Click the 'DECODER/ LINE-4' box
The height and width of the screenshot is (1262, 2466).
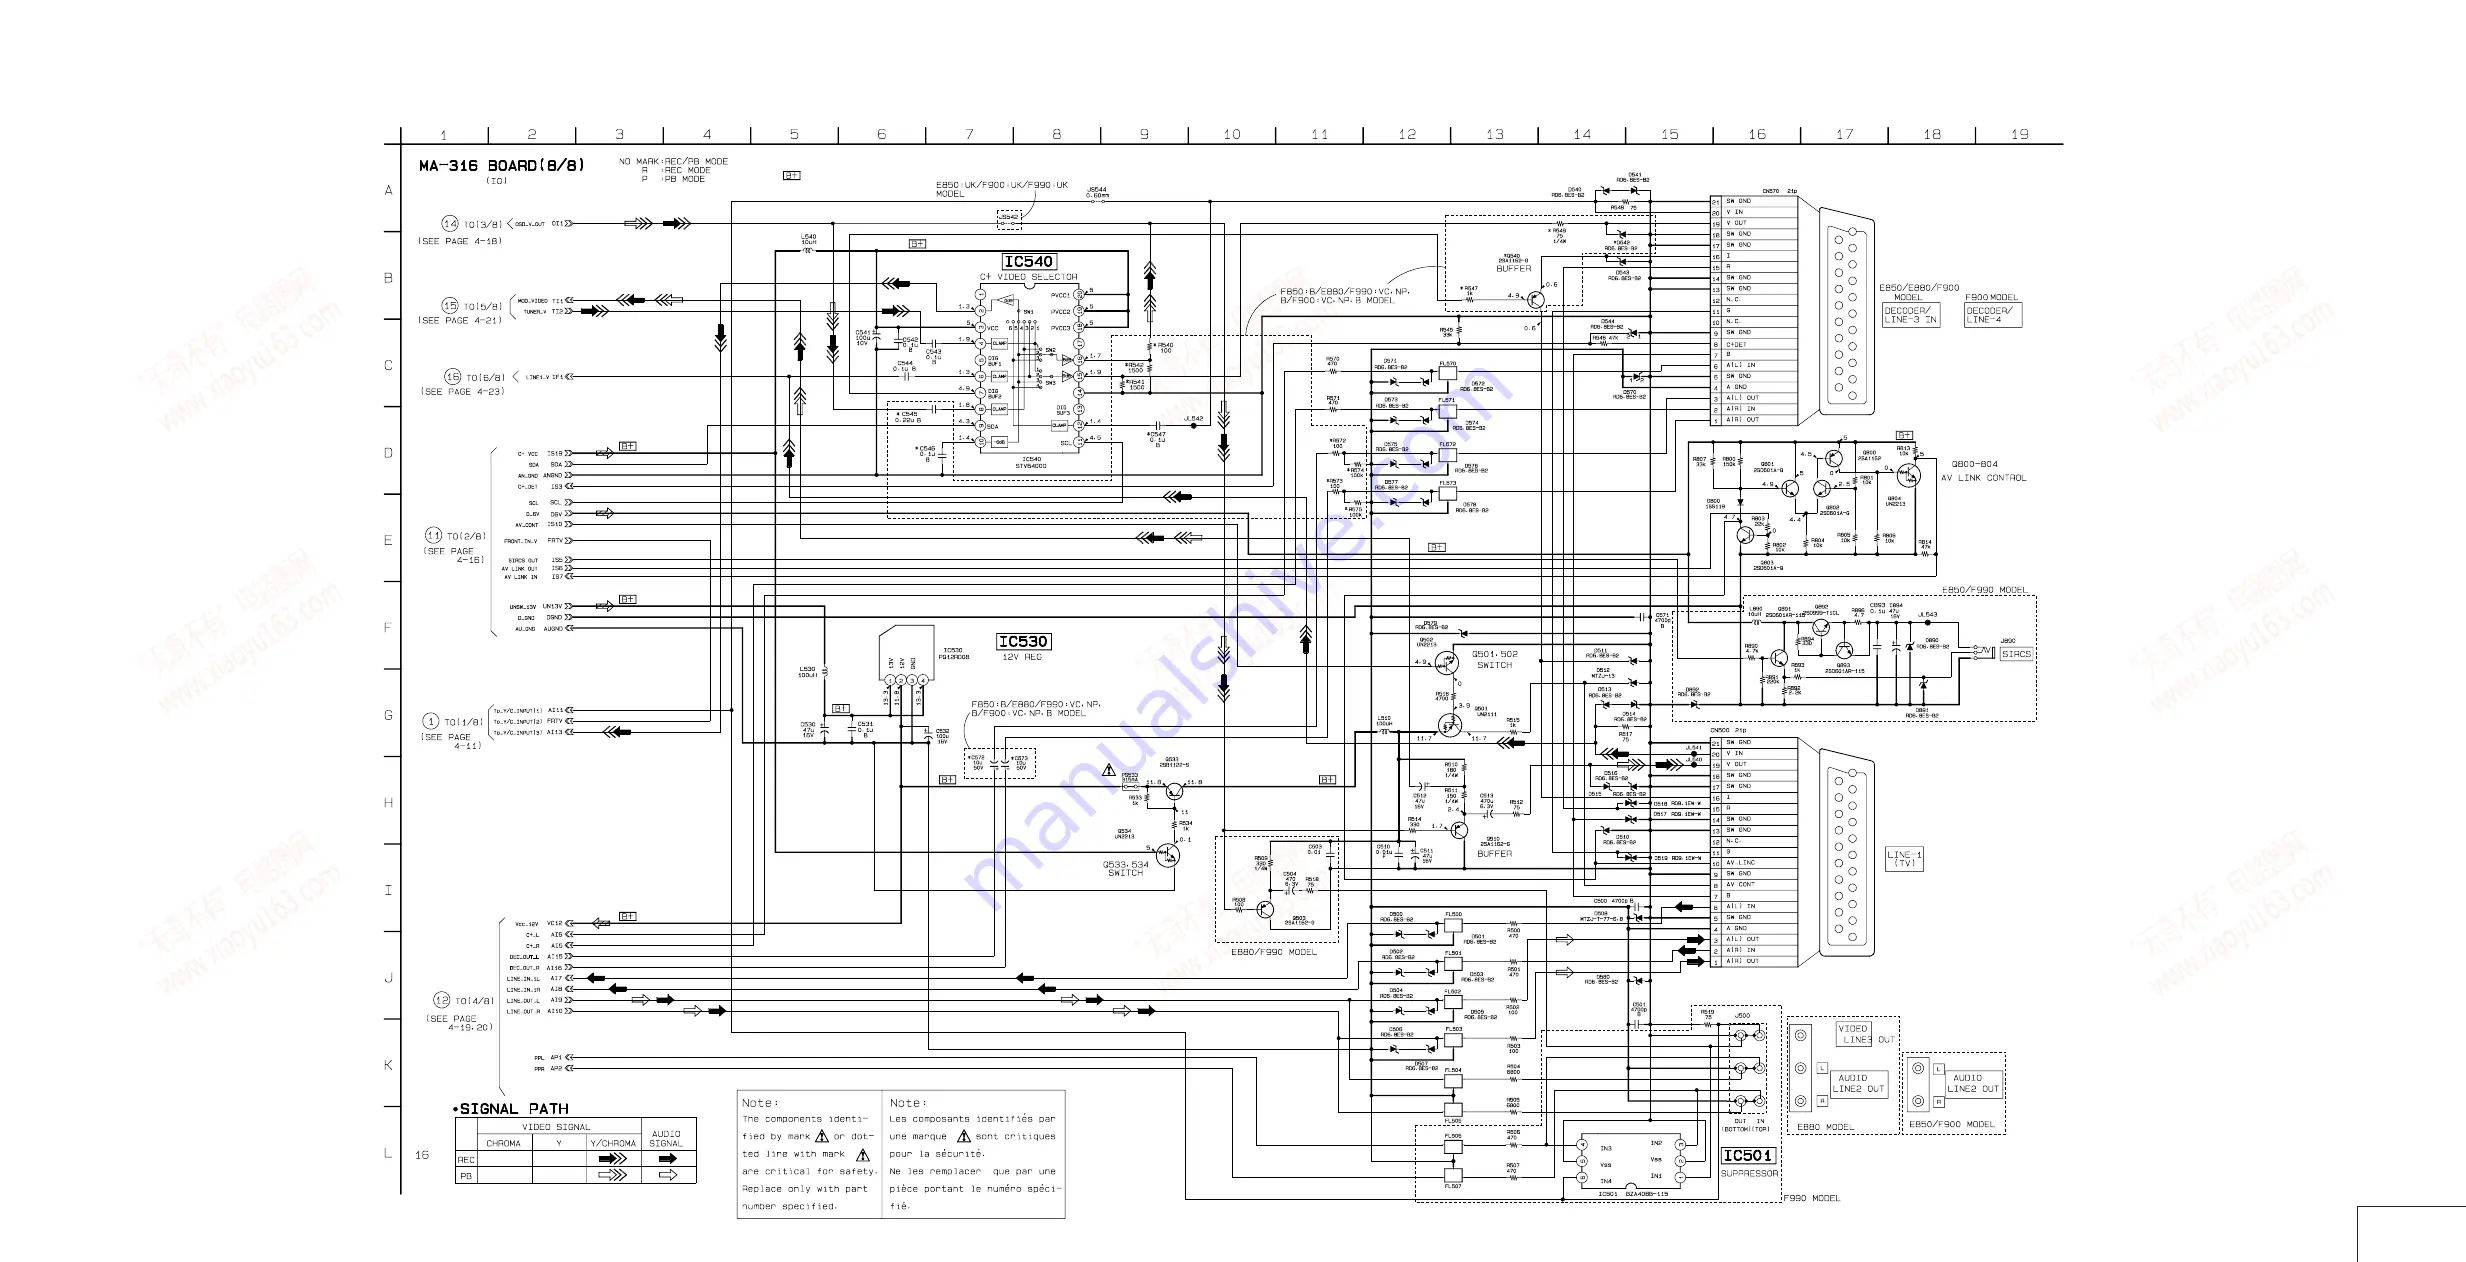tap(1992, 315)
